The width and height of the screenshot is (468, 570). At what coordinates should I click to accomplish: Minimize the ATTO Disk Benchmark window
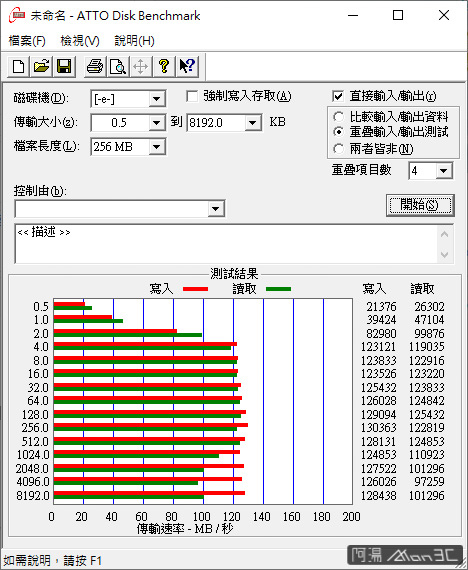[353, 15]
